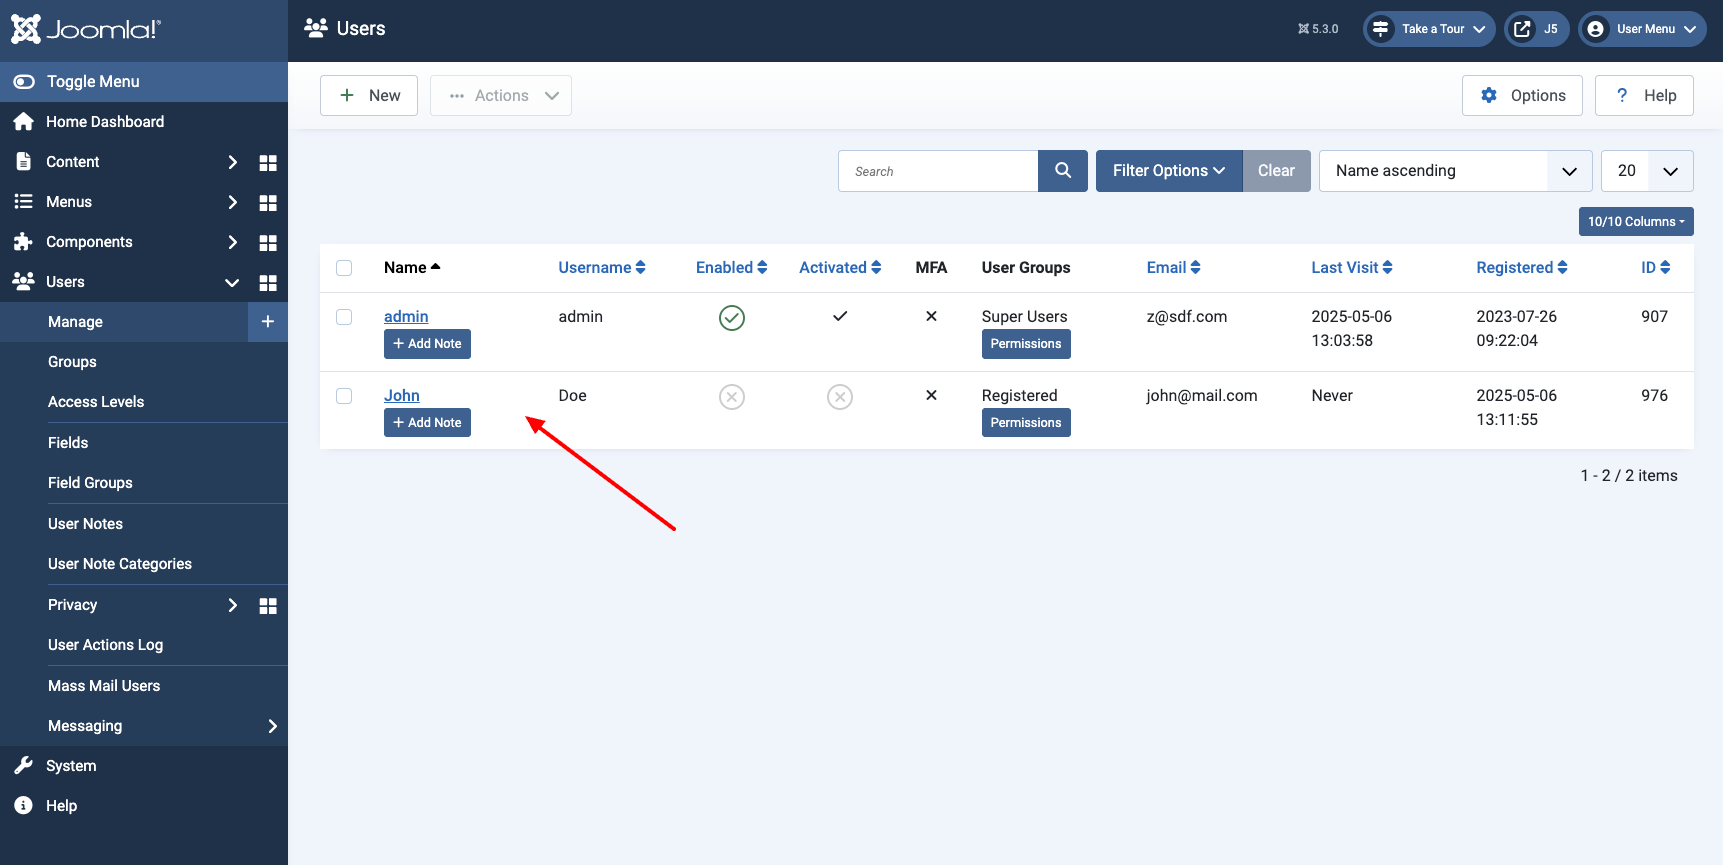Open the list limit 20 dropdown
The image size is (1723, 865).
(1647, 171)
